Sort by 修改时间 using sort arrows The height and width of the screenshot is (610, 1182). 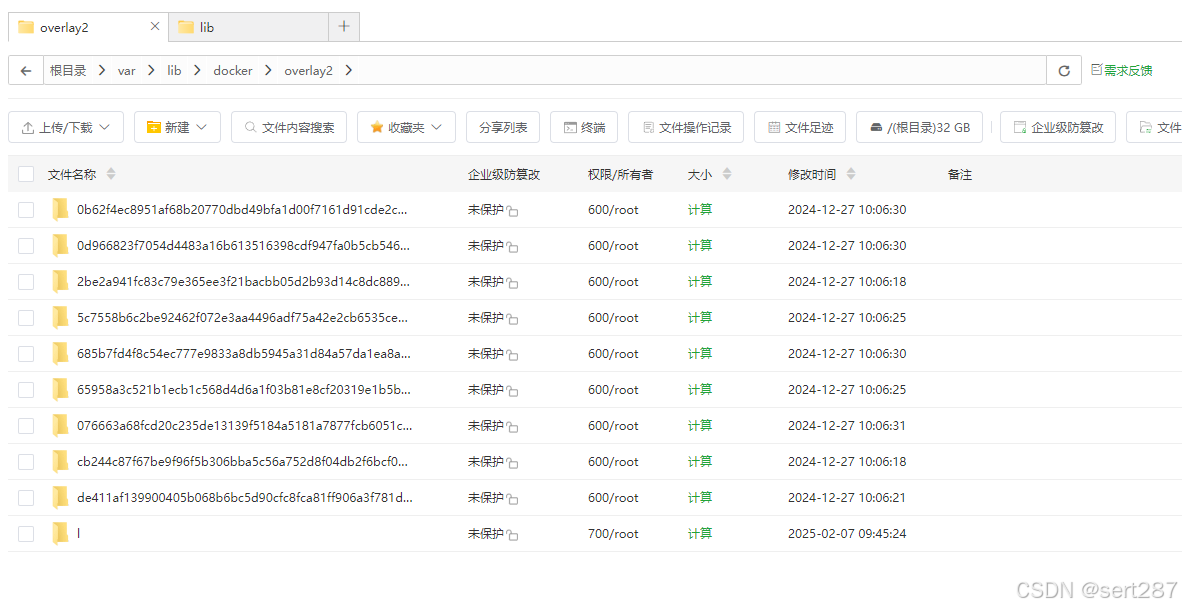point(851,174)
